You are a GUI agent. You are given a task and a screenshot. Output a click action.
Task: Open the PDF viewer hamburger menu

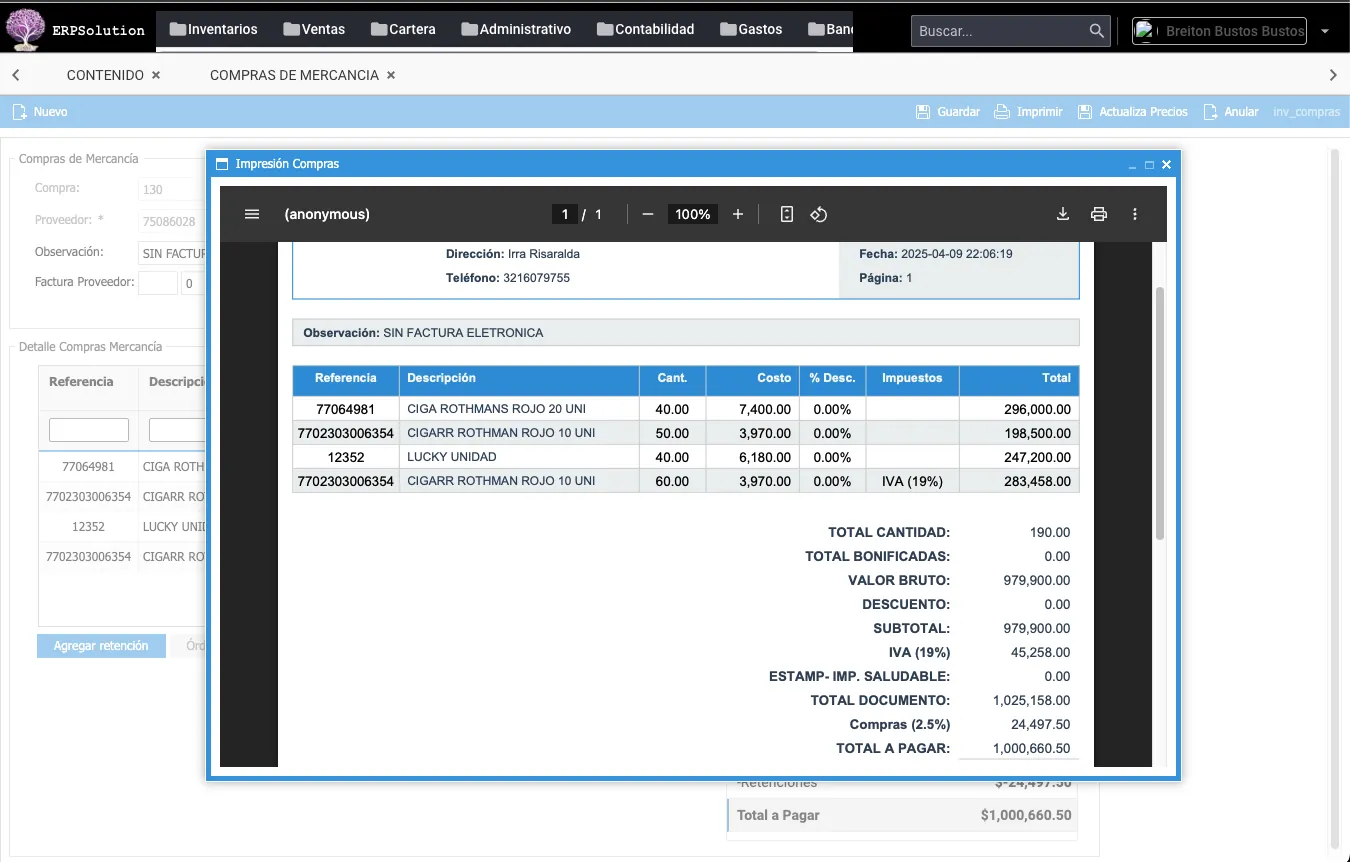[x=252, y=214]
